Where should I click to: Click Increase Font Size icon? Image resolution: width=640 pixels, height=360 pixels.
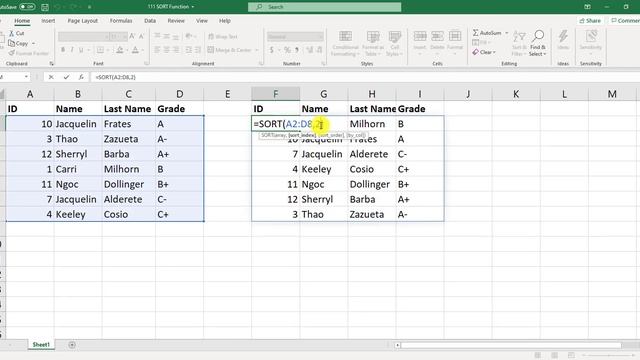point(132,36)
